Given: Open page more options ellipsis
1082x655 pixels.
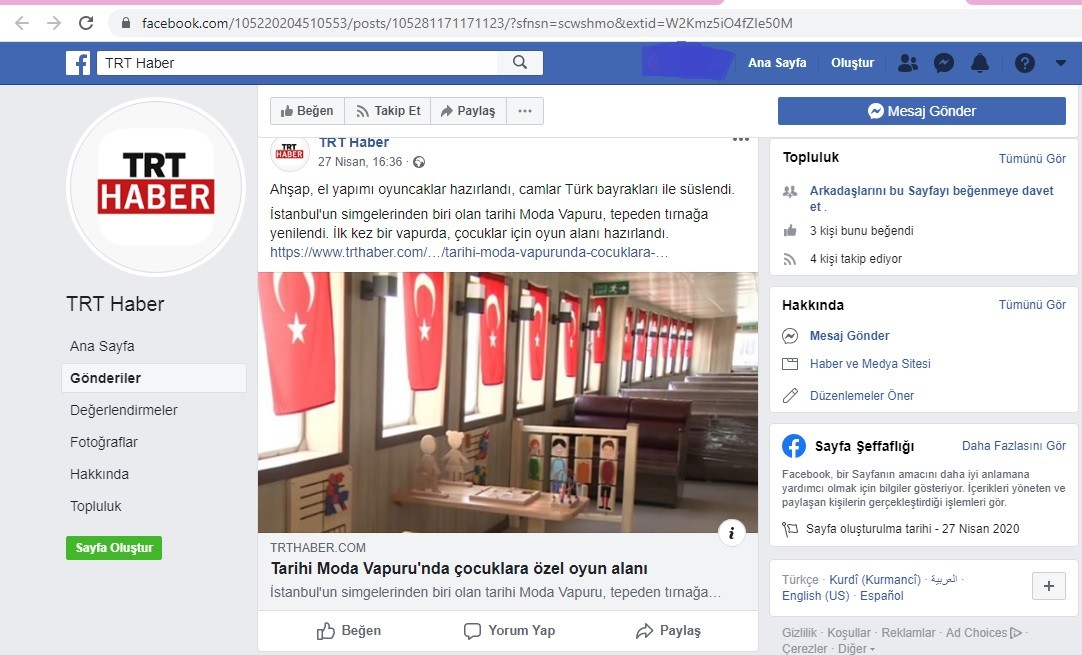Looking at the screenshot, I should coord(525,110).
